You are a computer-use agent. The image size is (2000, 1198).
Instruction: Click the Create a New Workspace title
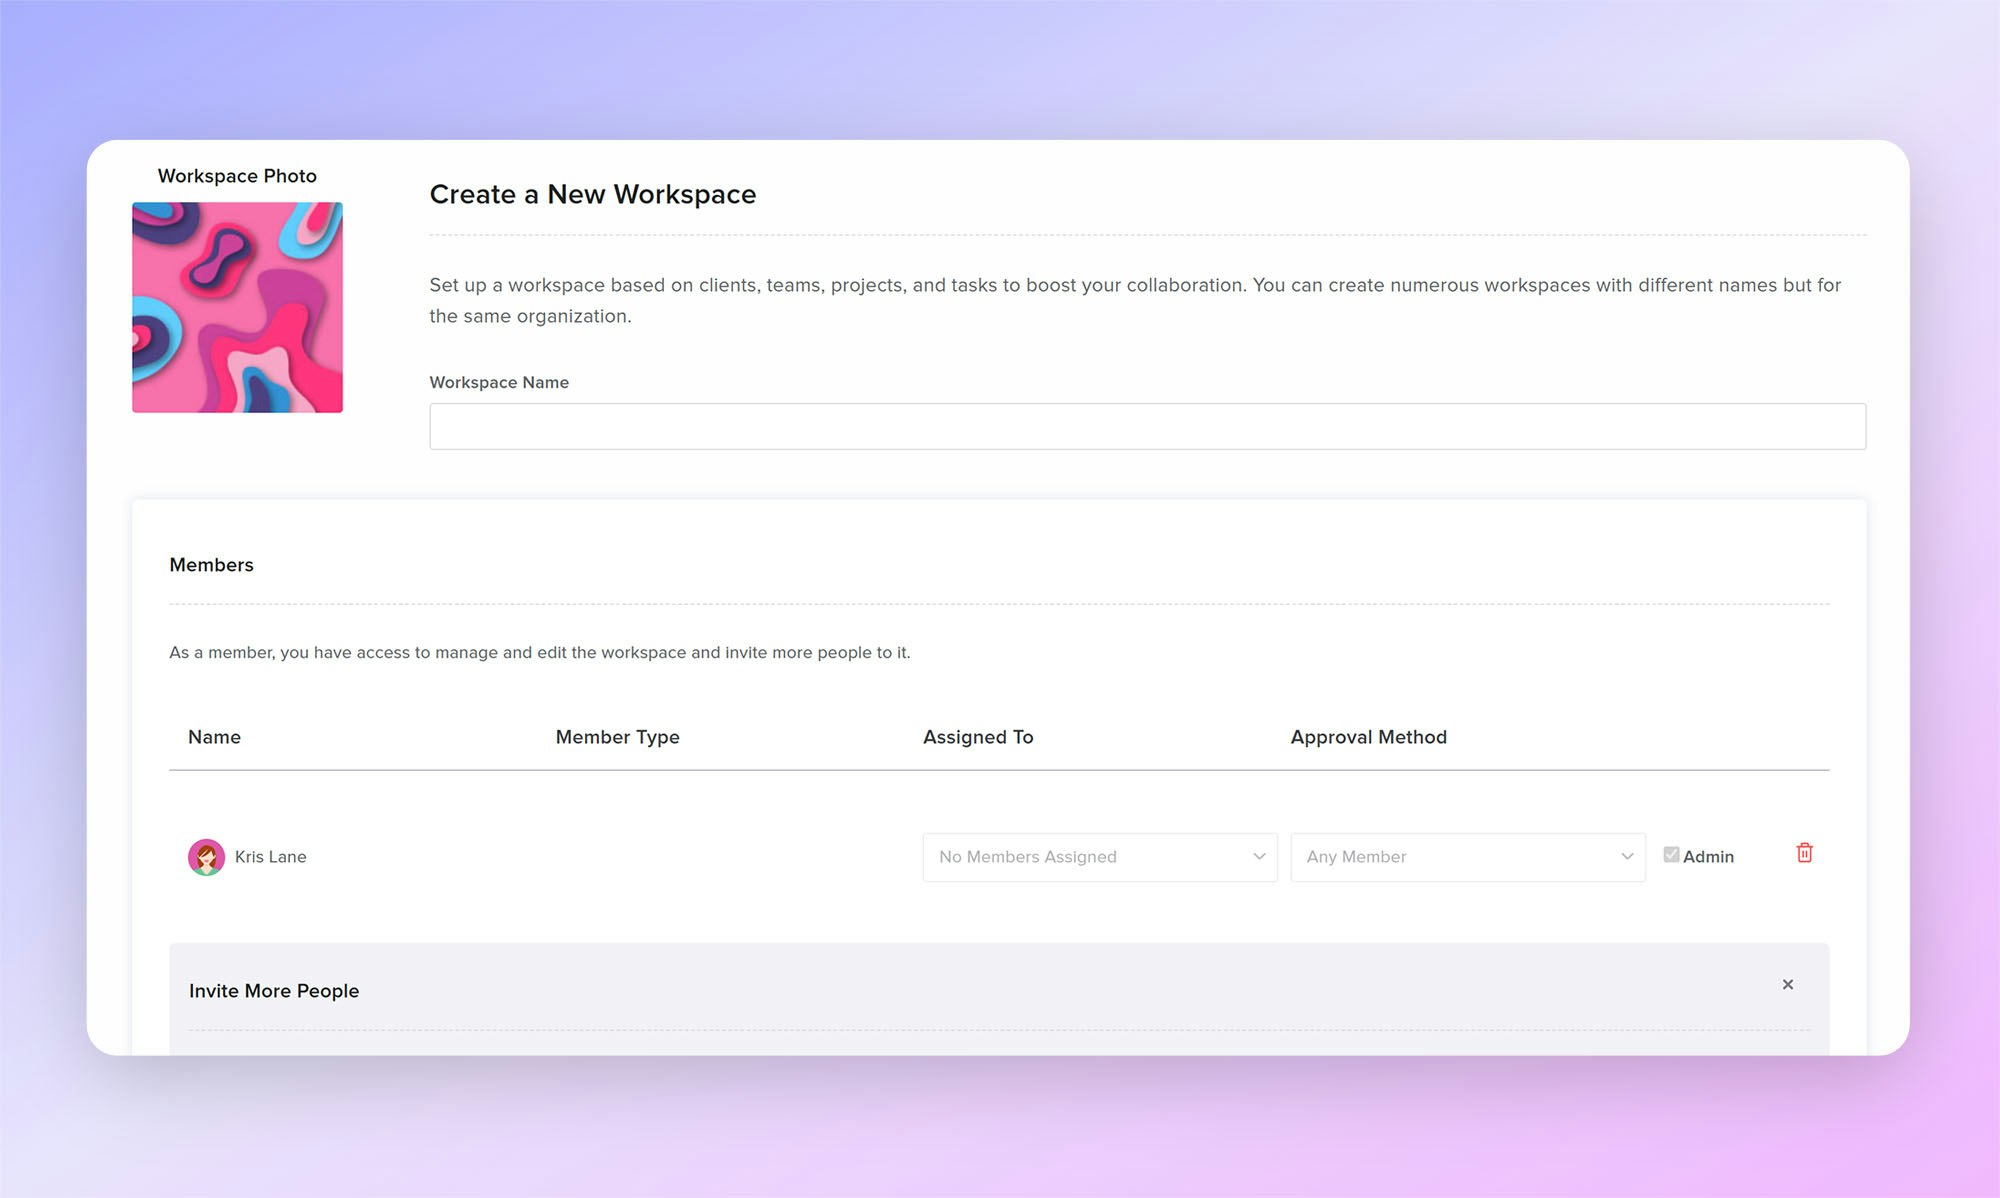592,194
